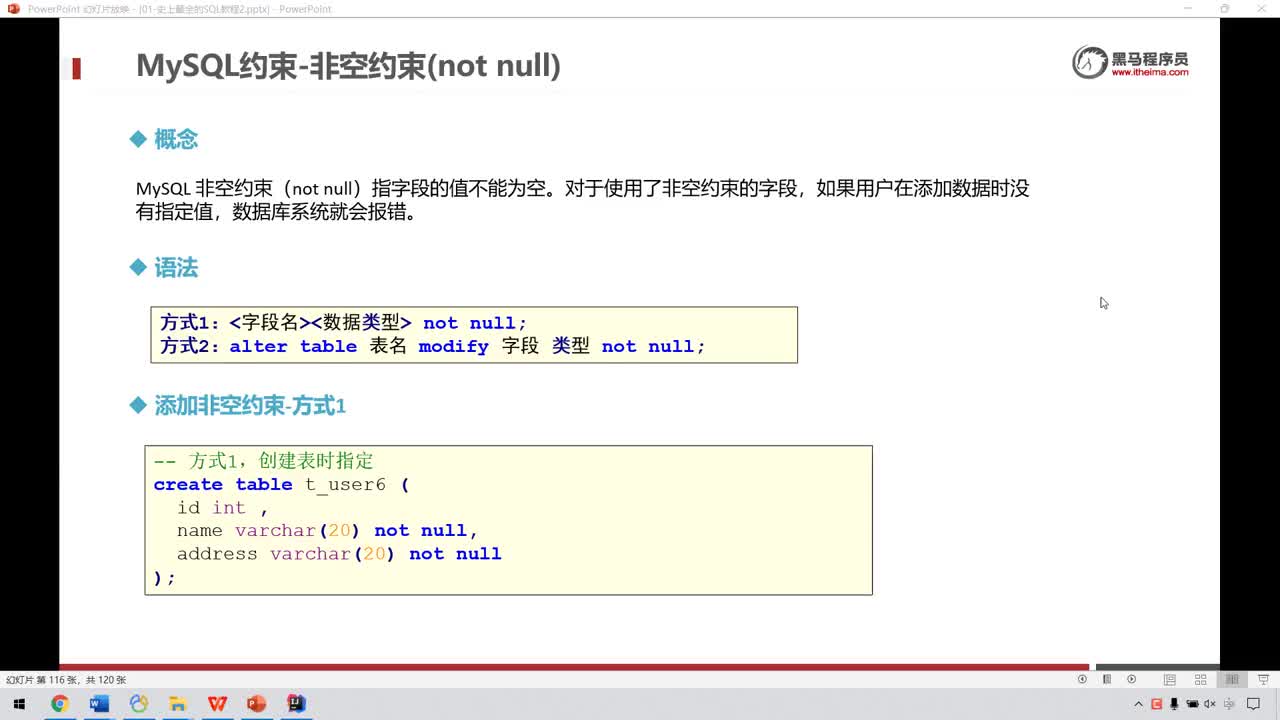This screenshot has height=720, width=1280.
Task: Switch to Slide Sorter view
Action: tap(1201, 679)
